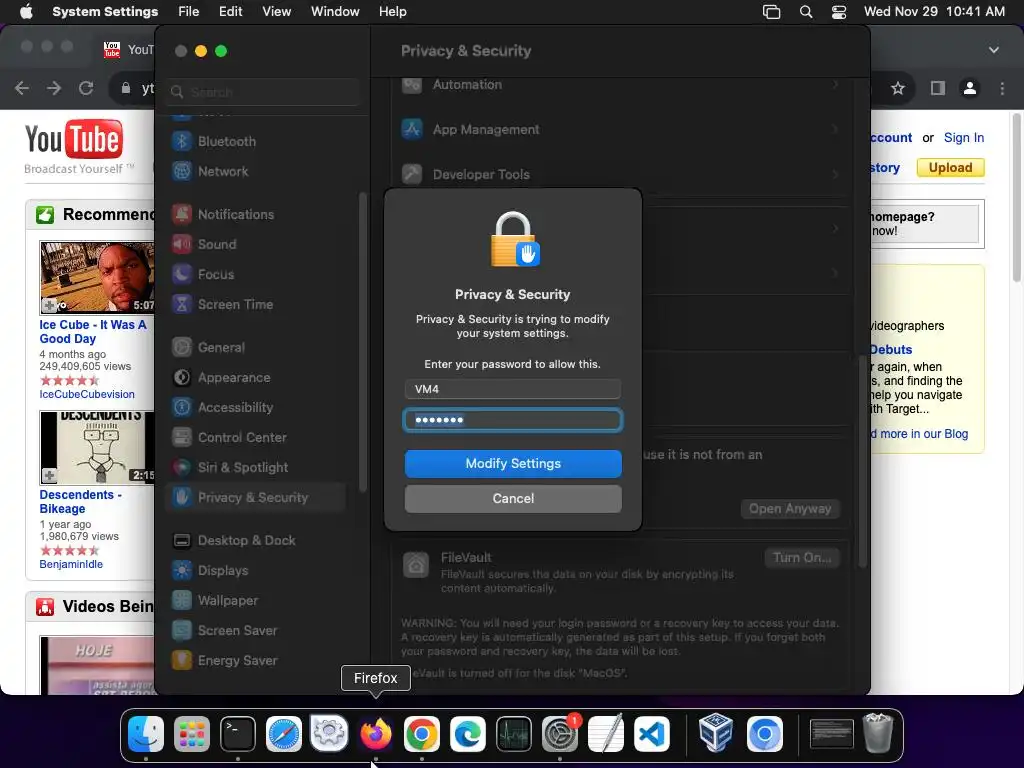Open Ice Cube video thumbnail
The image size is (1024, 768).
tap(97, 278)
